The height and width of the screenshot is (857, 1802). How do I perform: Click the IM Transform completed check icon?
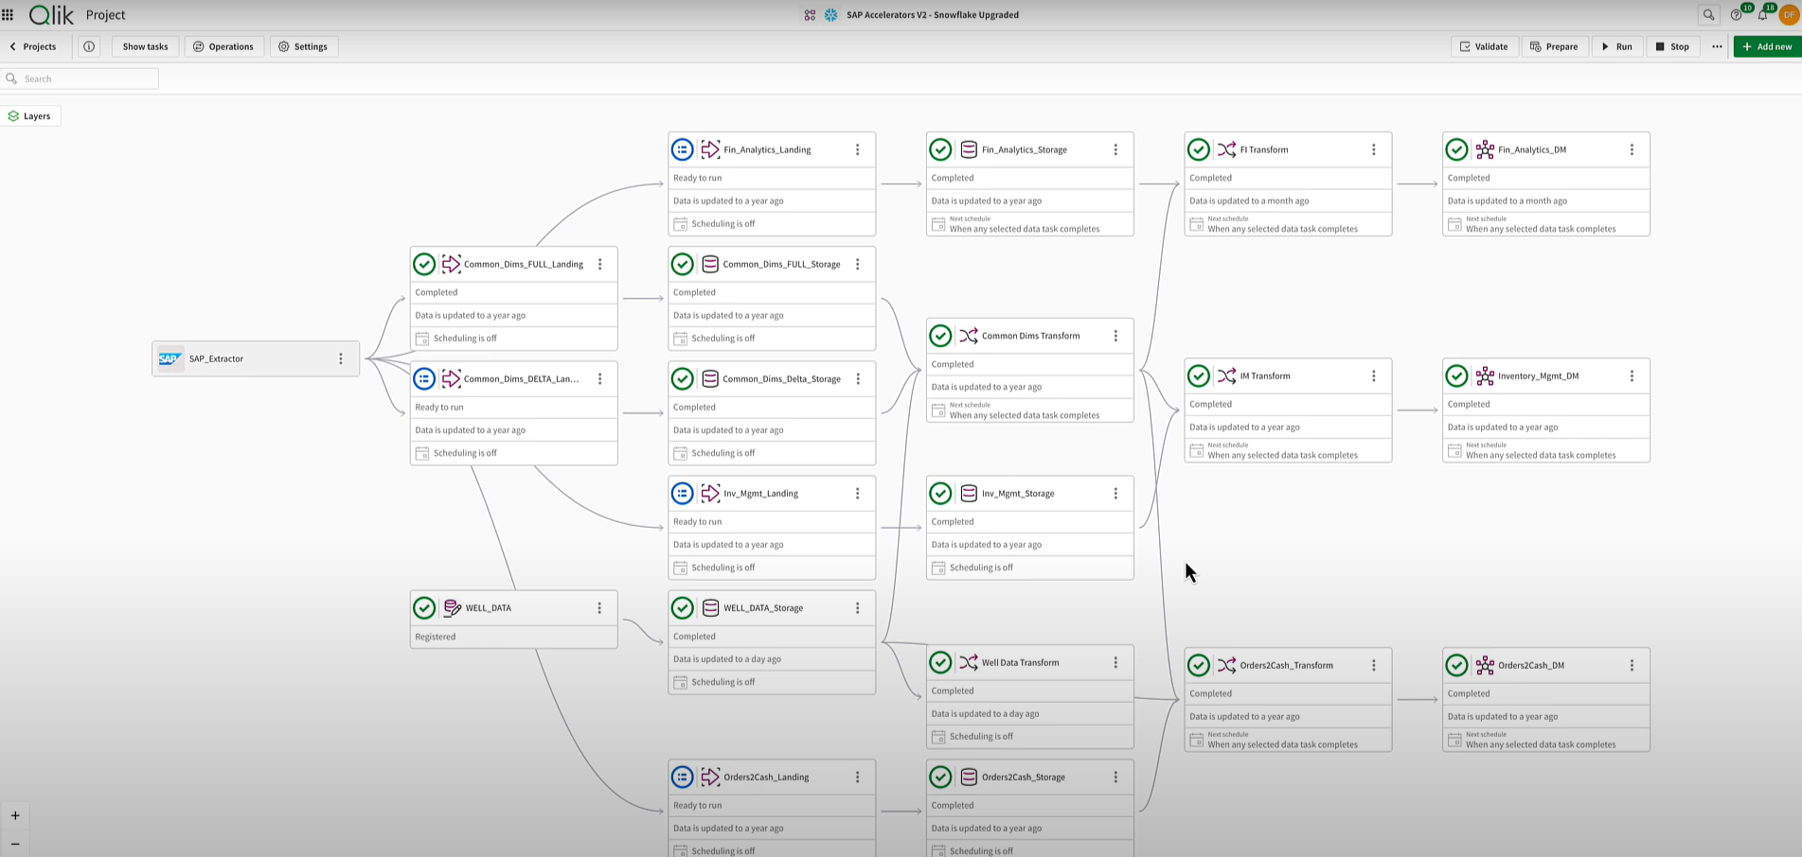[1198, 376]
